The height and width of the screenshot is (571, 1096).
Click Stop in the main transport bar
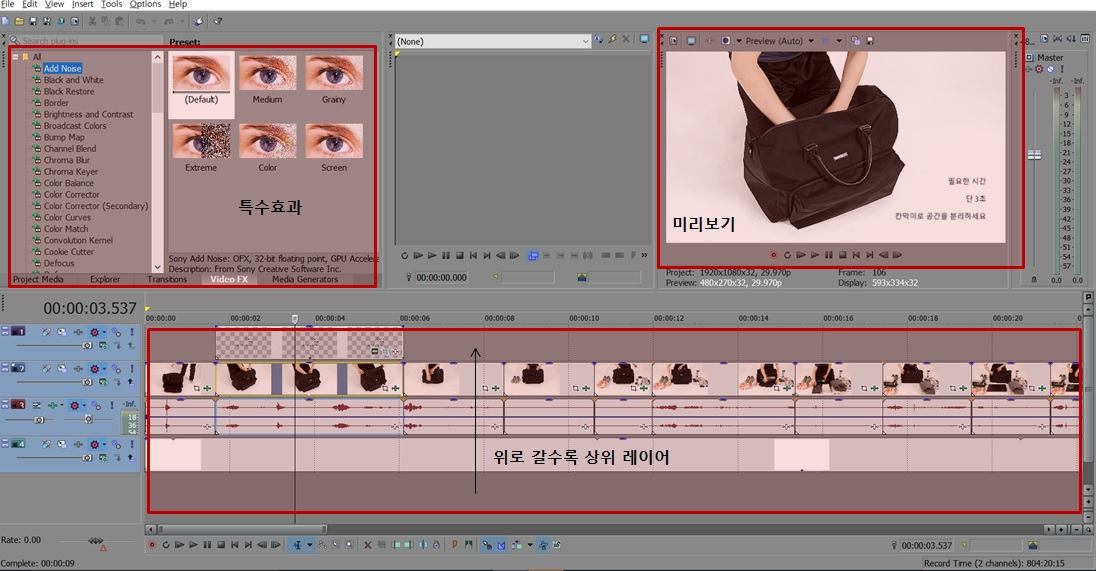pyautogui.click(x=221, y=545)
